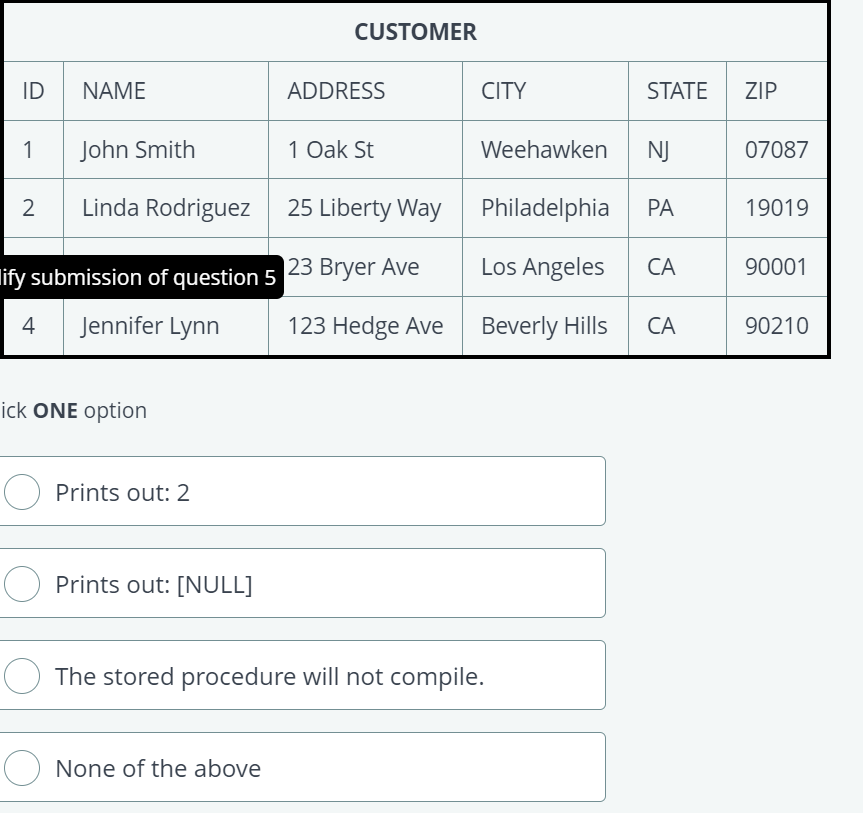Viewport: 863px width, 813px height.
Task: Click the 'John Smith' name cell
Action: (x=166, y=150)
